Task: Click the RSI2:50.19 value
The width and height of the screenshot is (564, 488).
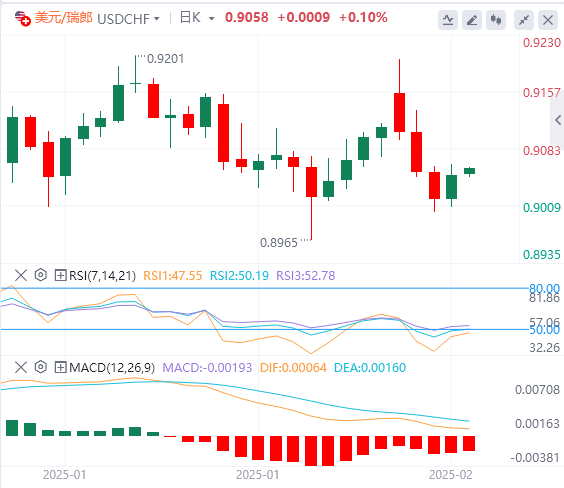Action: [239, 276]
